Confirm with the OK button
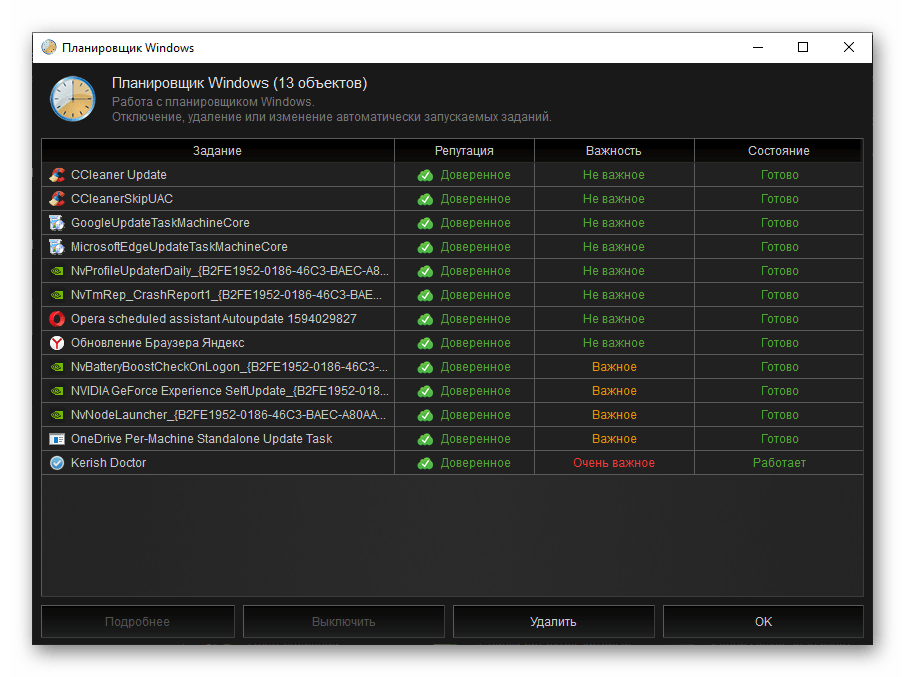Viewport: 905px width, 677px height. coord(763,622)
